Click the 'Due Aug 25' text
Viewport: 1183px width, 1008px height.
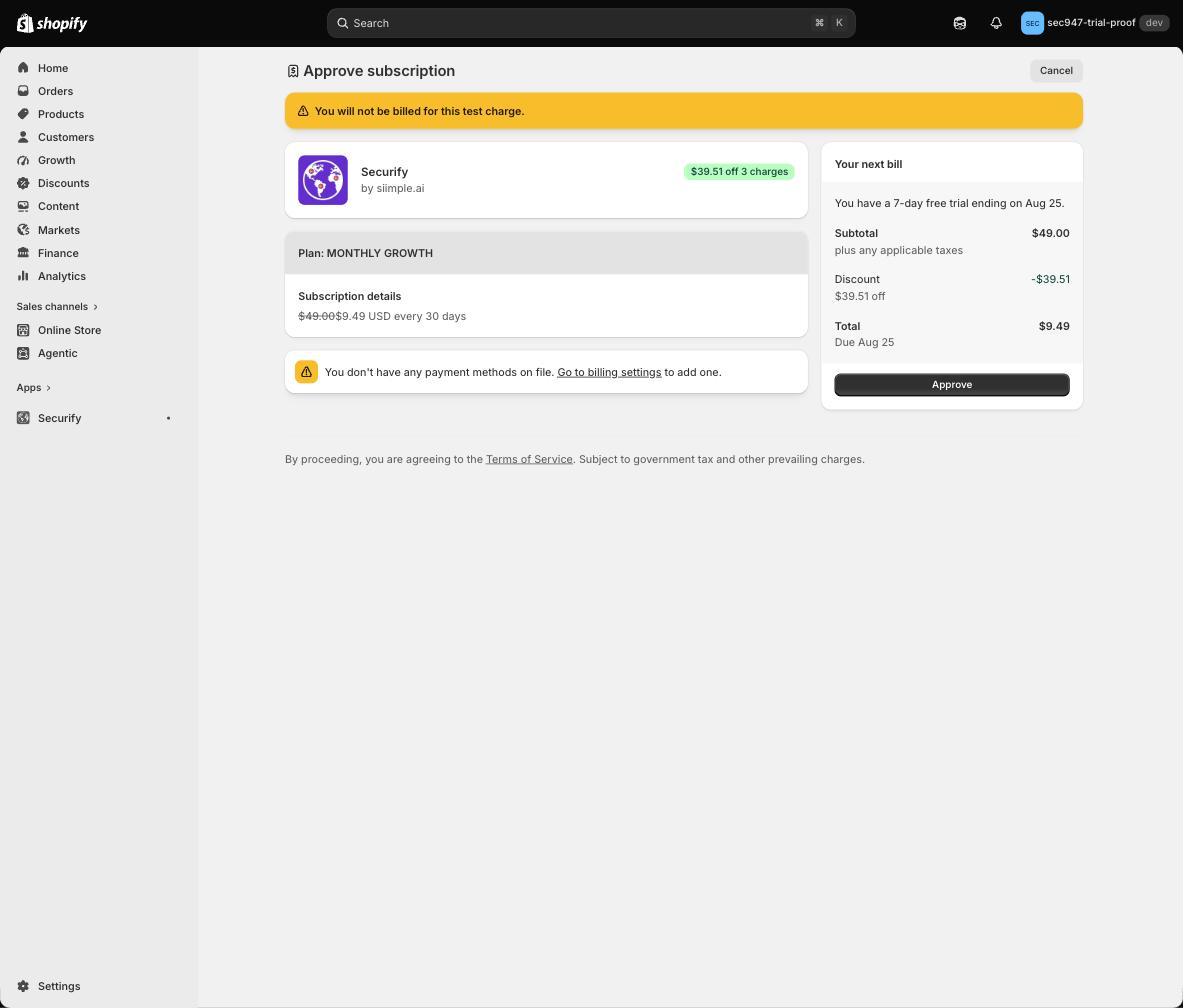point(864,343)
